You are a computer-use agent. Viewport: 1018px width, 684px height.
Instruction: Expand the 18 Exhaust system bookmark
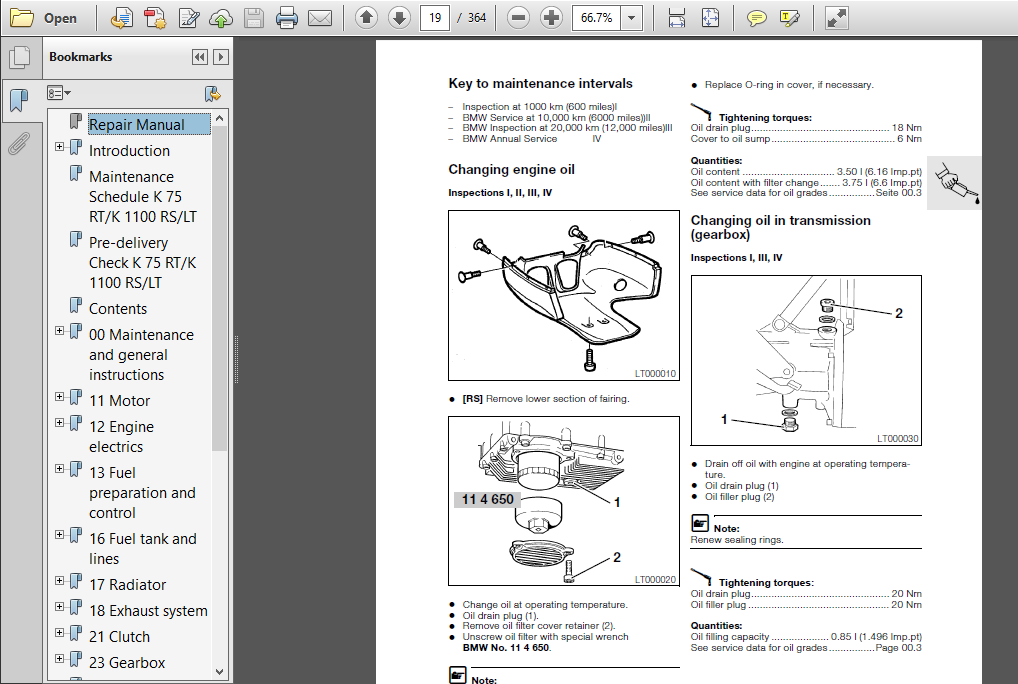coord(60,607)
